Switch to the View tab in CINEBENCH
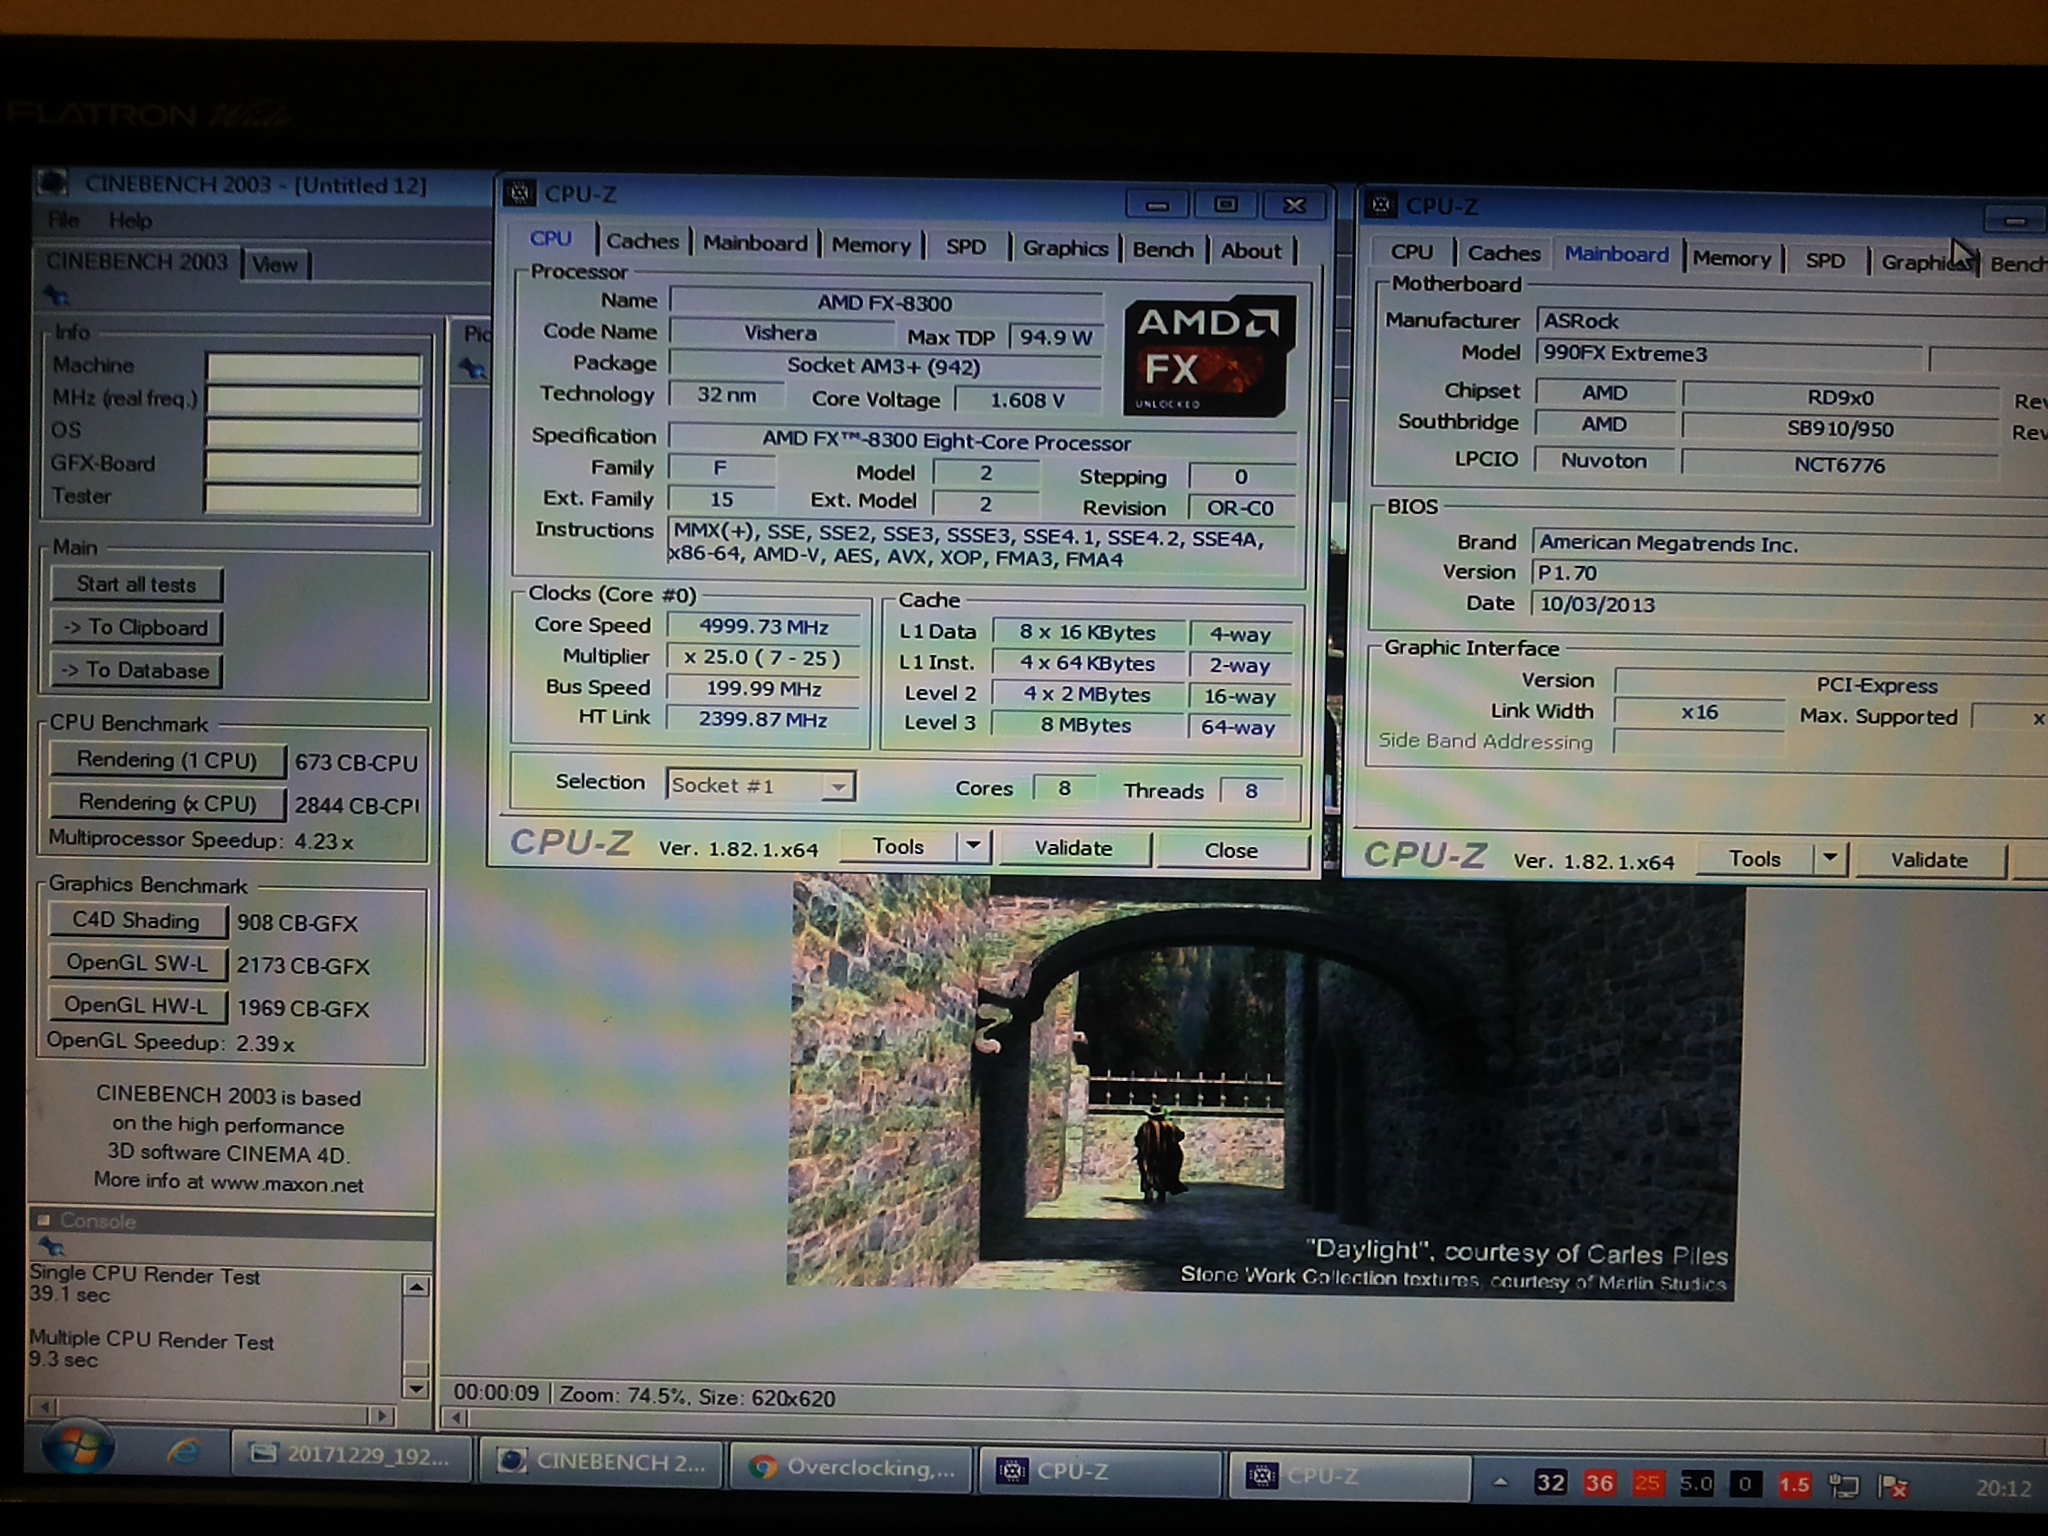 tap(274, 265)
